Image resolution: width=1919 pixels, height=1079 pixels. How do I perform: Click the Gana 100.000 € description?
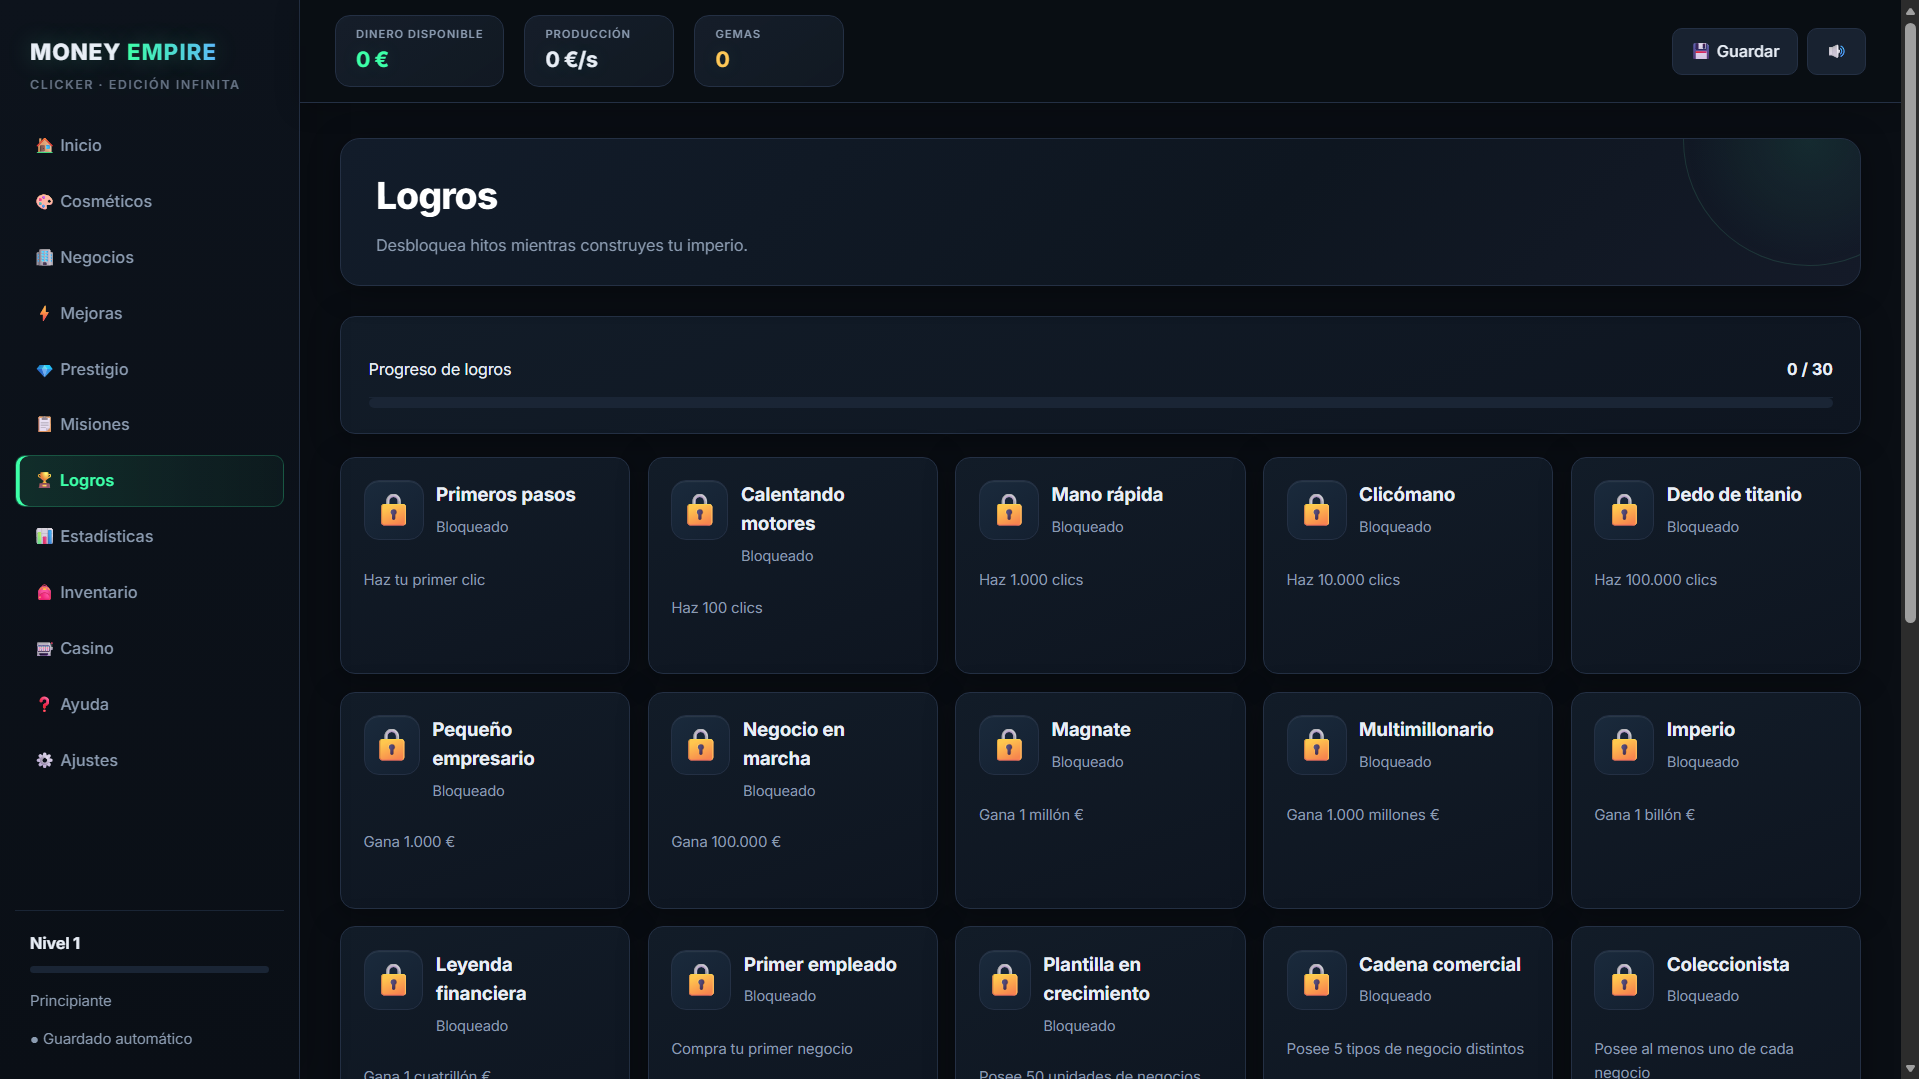tap(725, 842)
